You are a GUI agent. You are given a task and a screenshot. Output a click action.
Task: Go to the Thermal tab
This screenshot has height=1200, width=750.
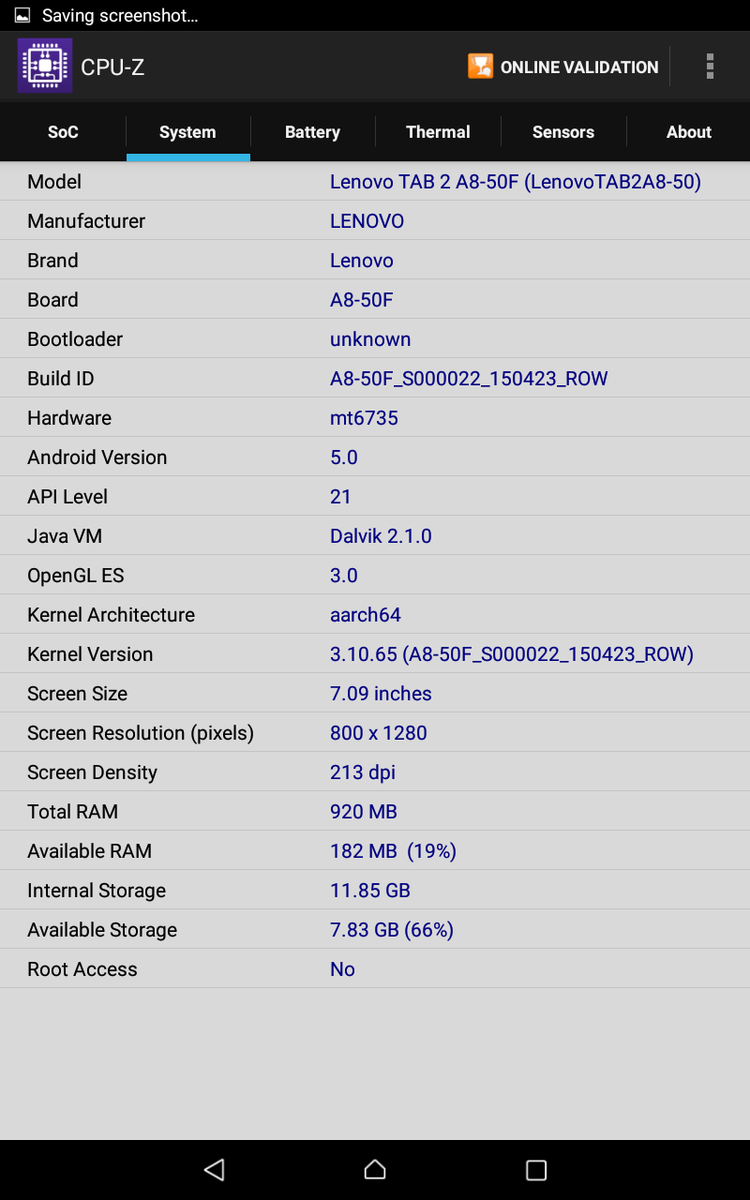438,132
